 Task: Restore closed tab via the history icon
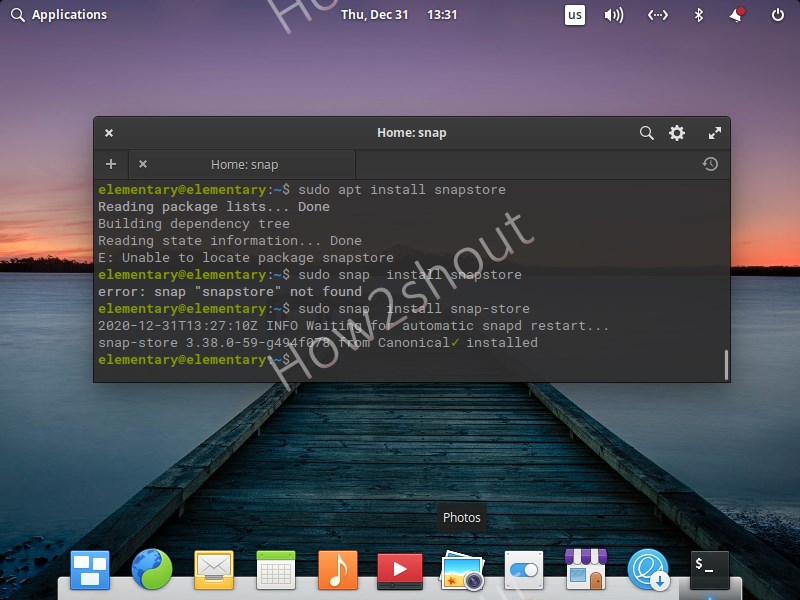710,164
